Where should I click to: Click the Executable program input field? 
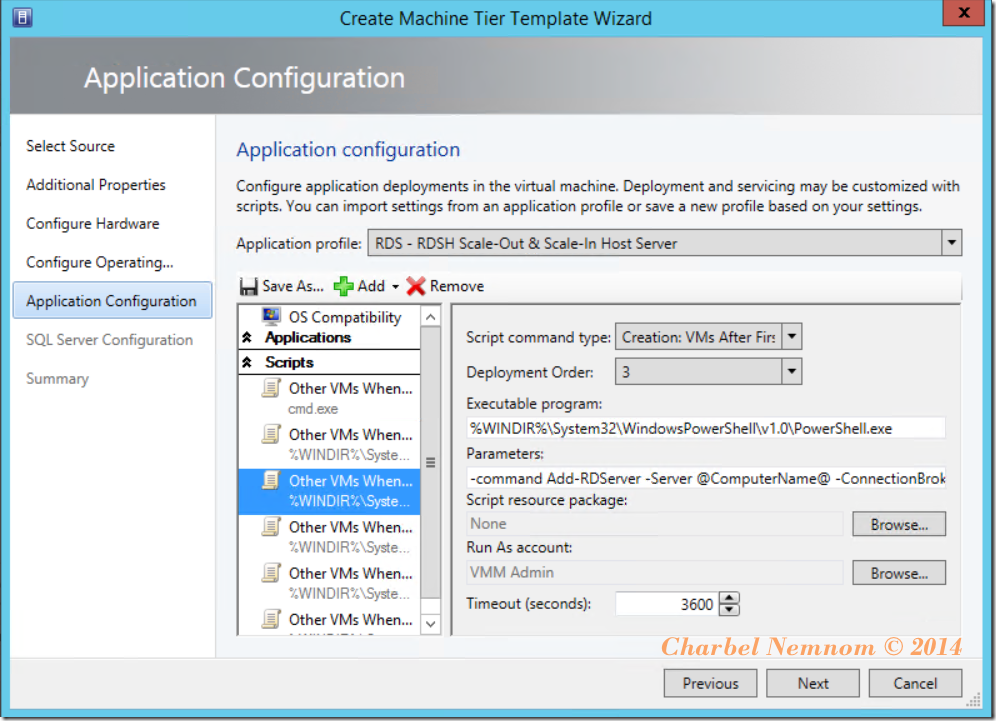tap(706, 428)
